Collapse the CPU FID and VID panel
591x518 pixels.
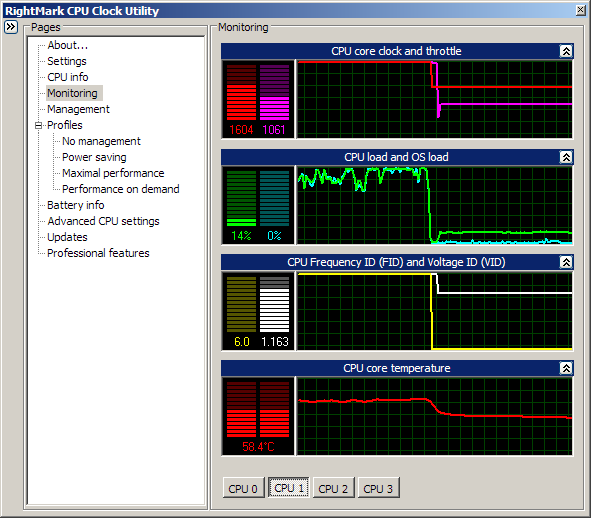pyautogui.click(x=566, y=262)
